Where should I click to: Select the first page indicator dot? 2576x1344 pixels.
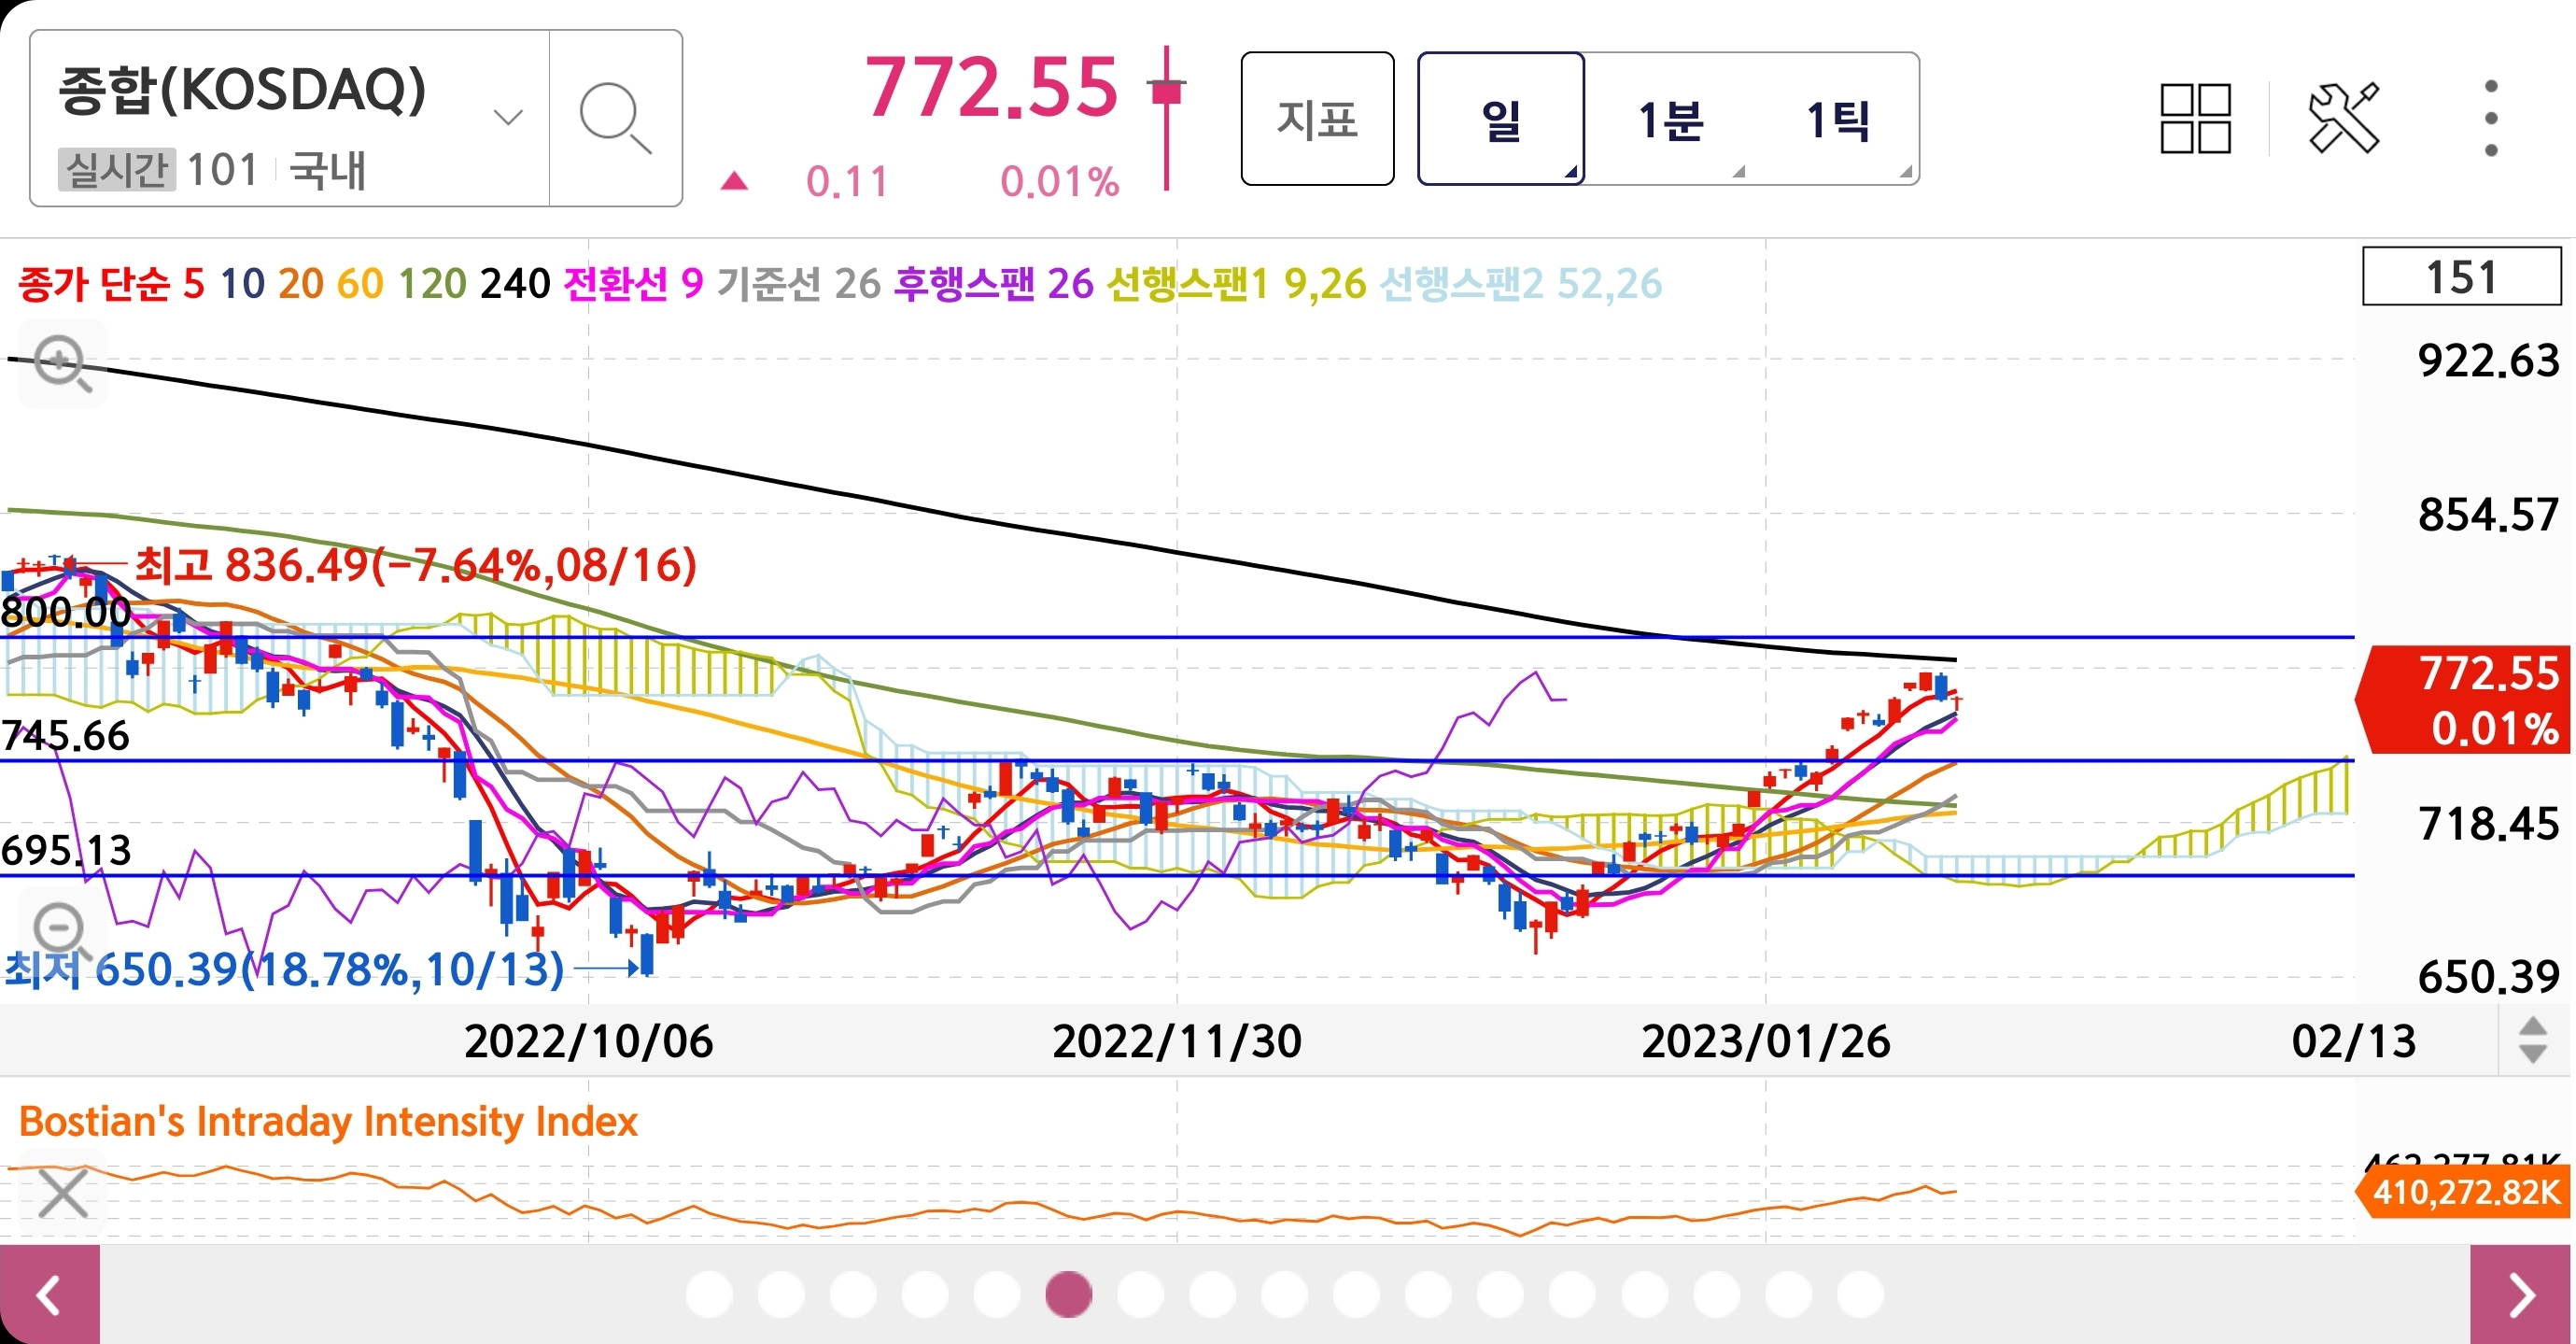[x=709, y=1294]
